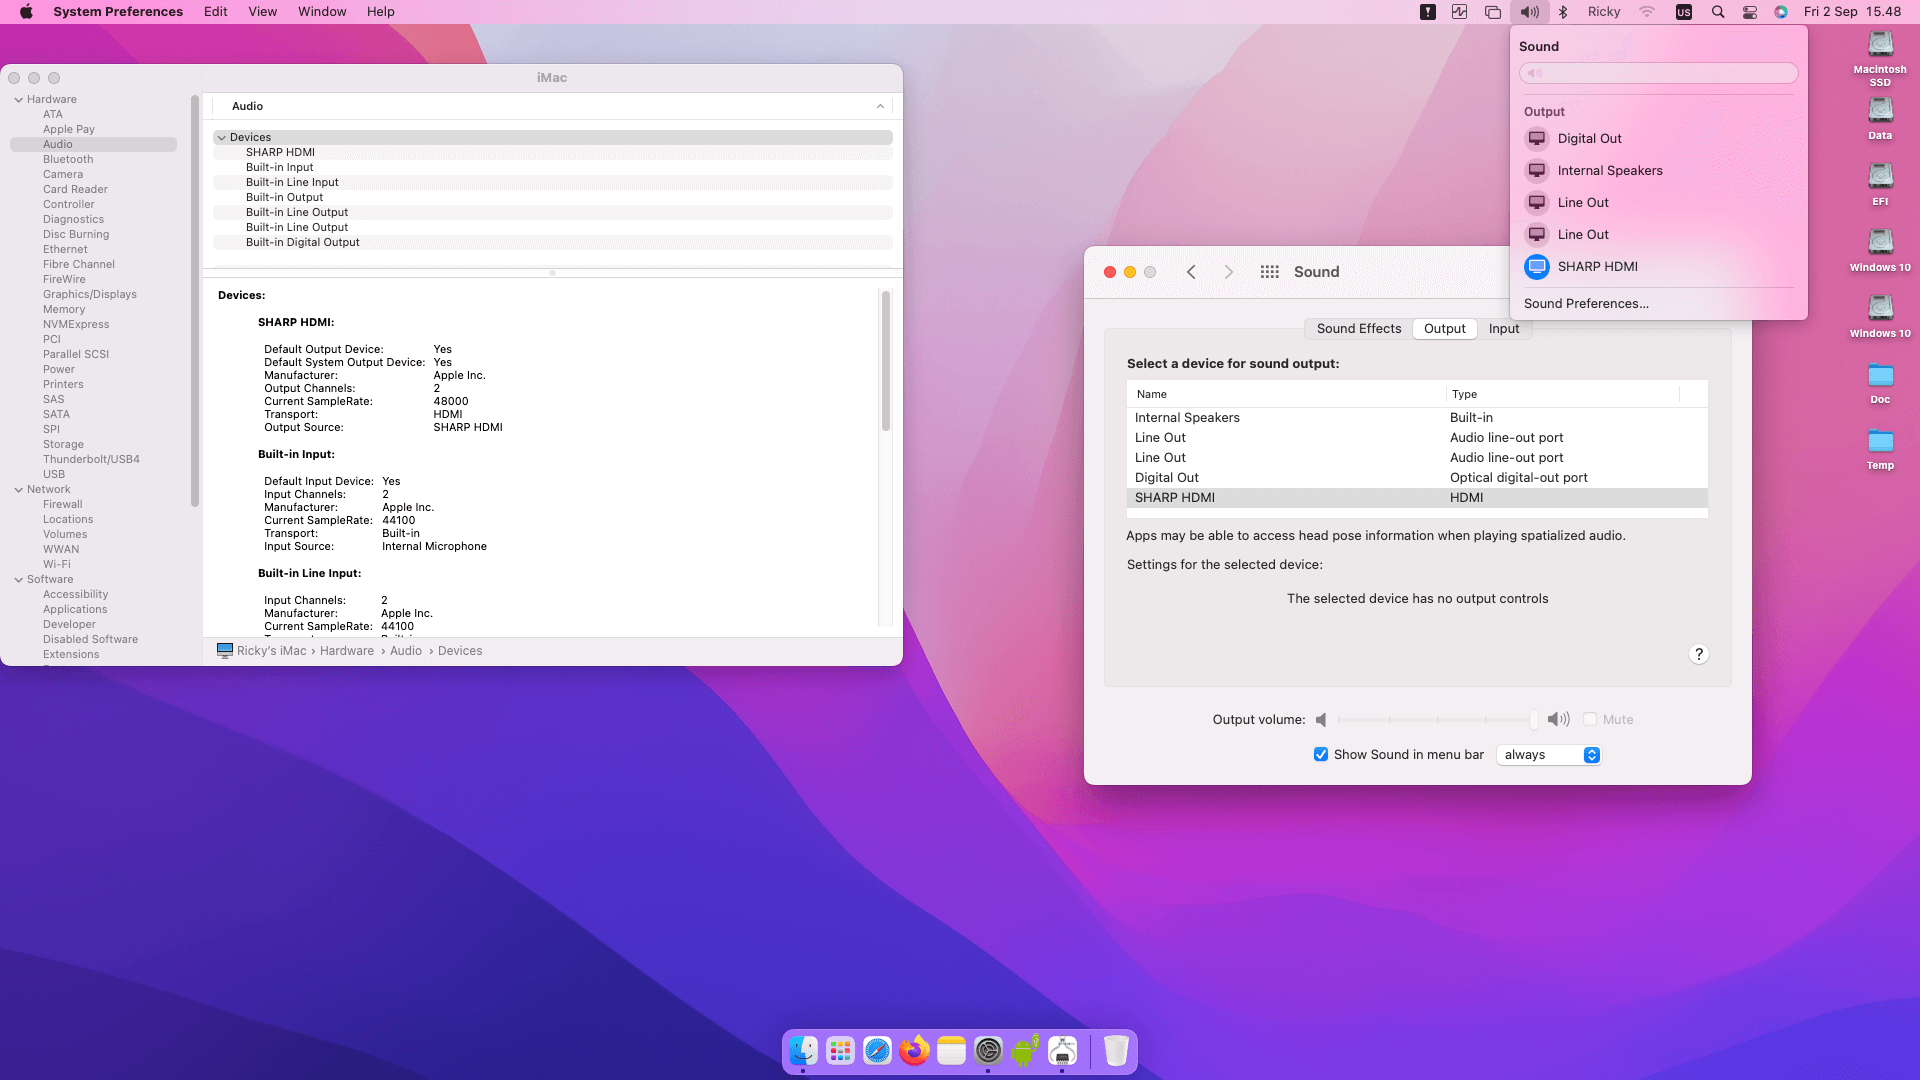The height and width of the screenshot is (1080, 1920).
Task: Click the forward navigation arrow in Sound window
Action: (1228, 271)
